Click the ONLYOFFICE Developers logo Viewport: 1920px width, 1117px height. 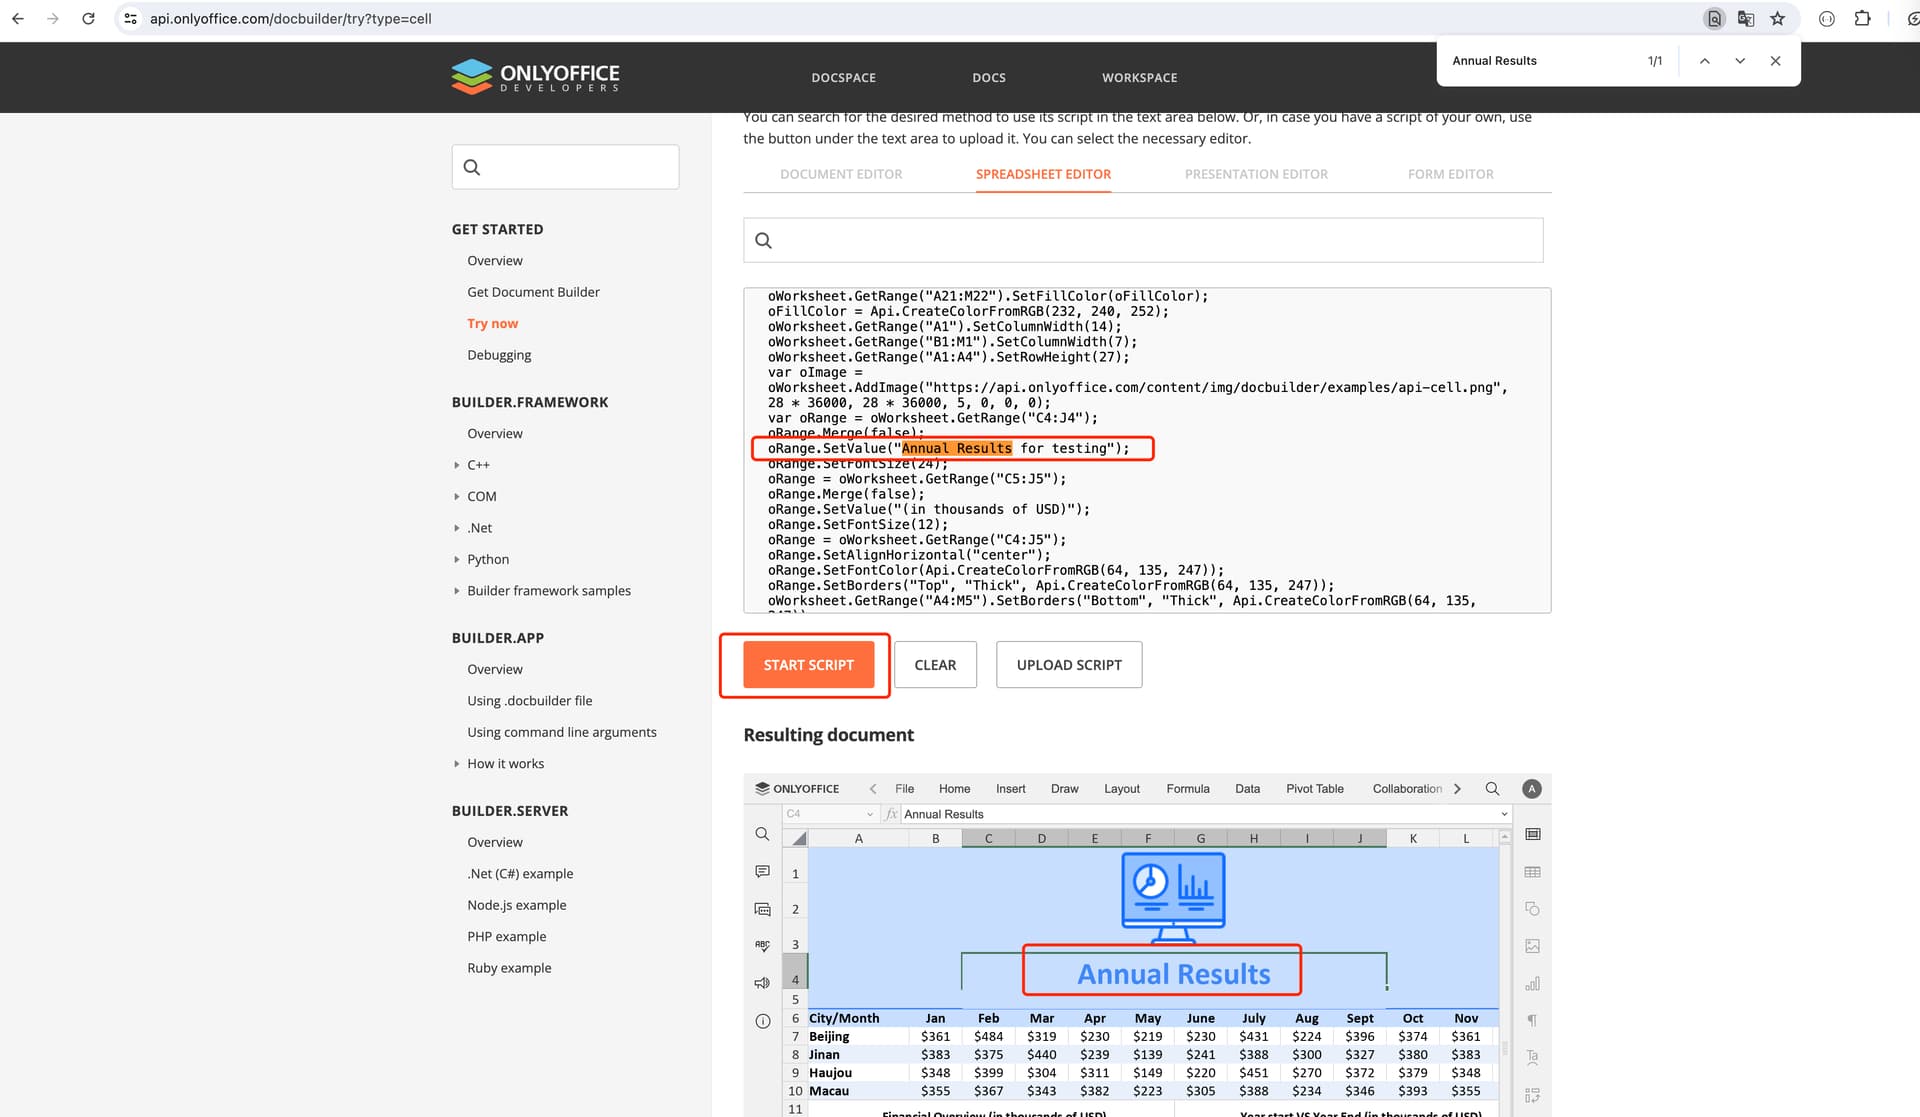535,77
